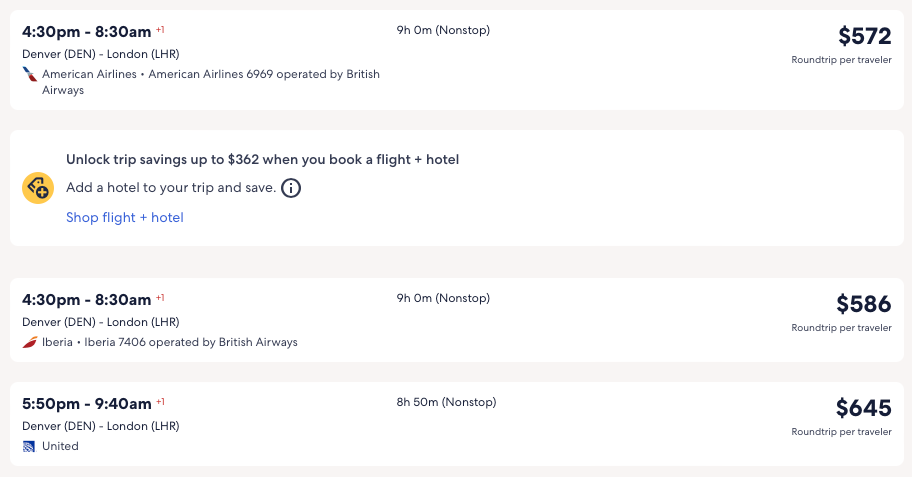Click the 5:50pm - 9:40am departure time
Screen dimensions: 912x477
[x=86, y=404]
